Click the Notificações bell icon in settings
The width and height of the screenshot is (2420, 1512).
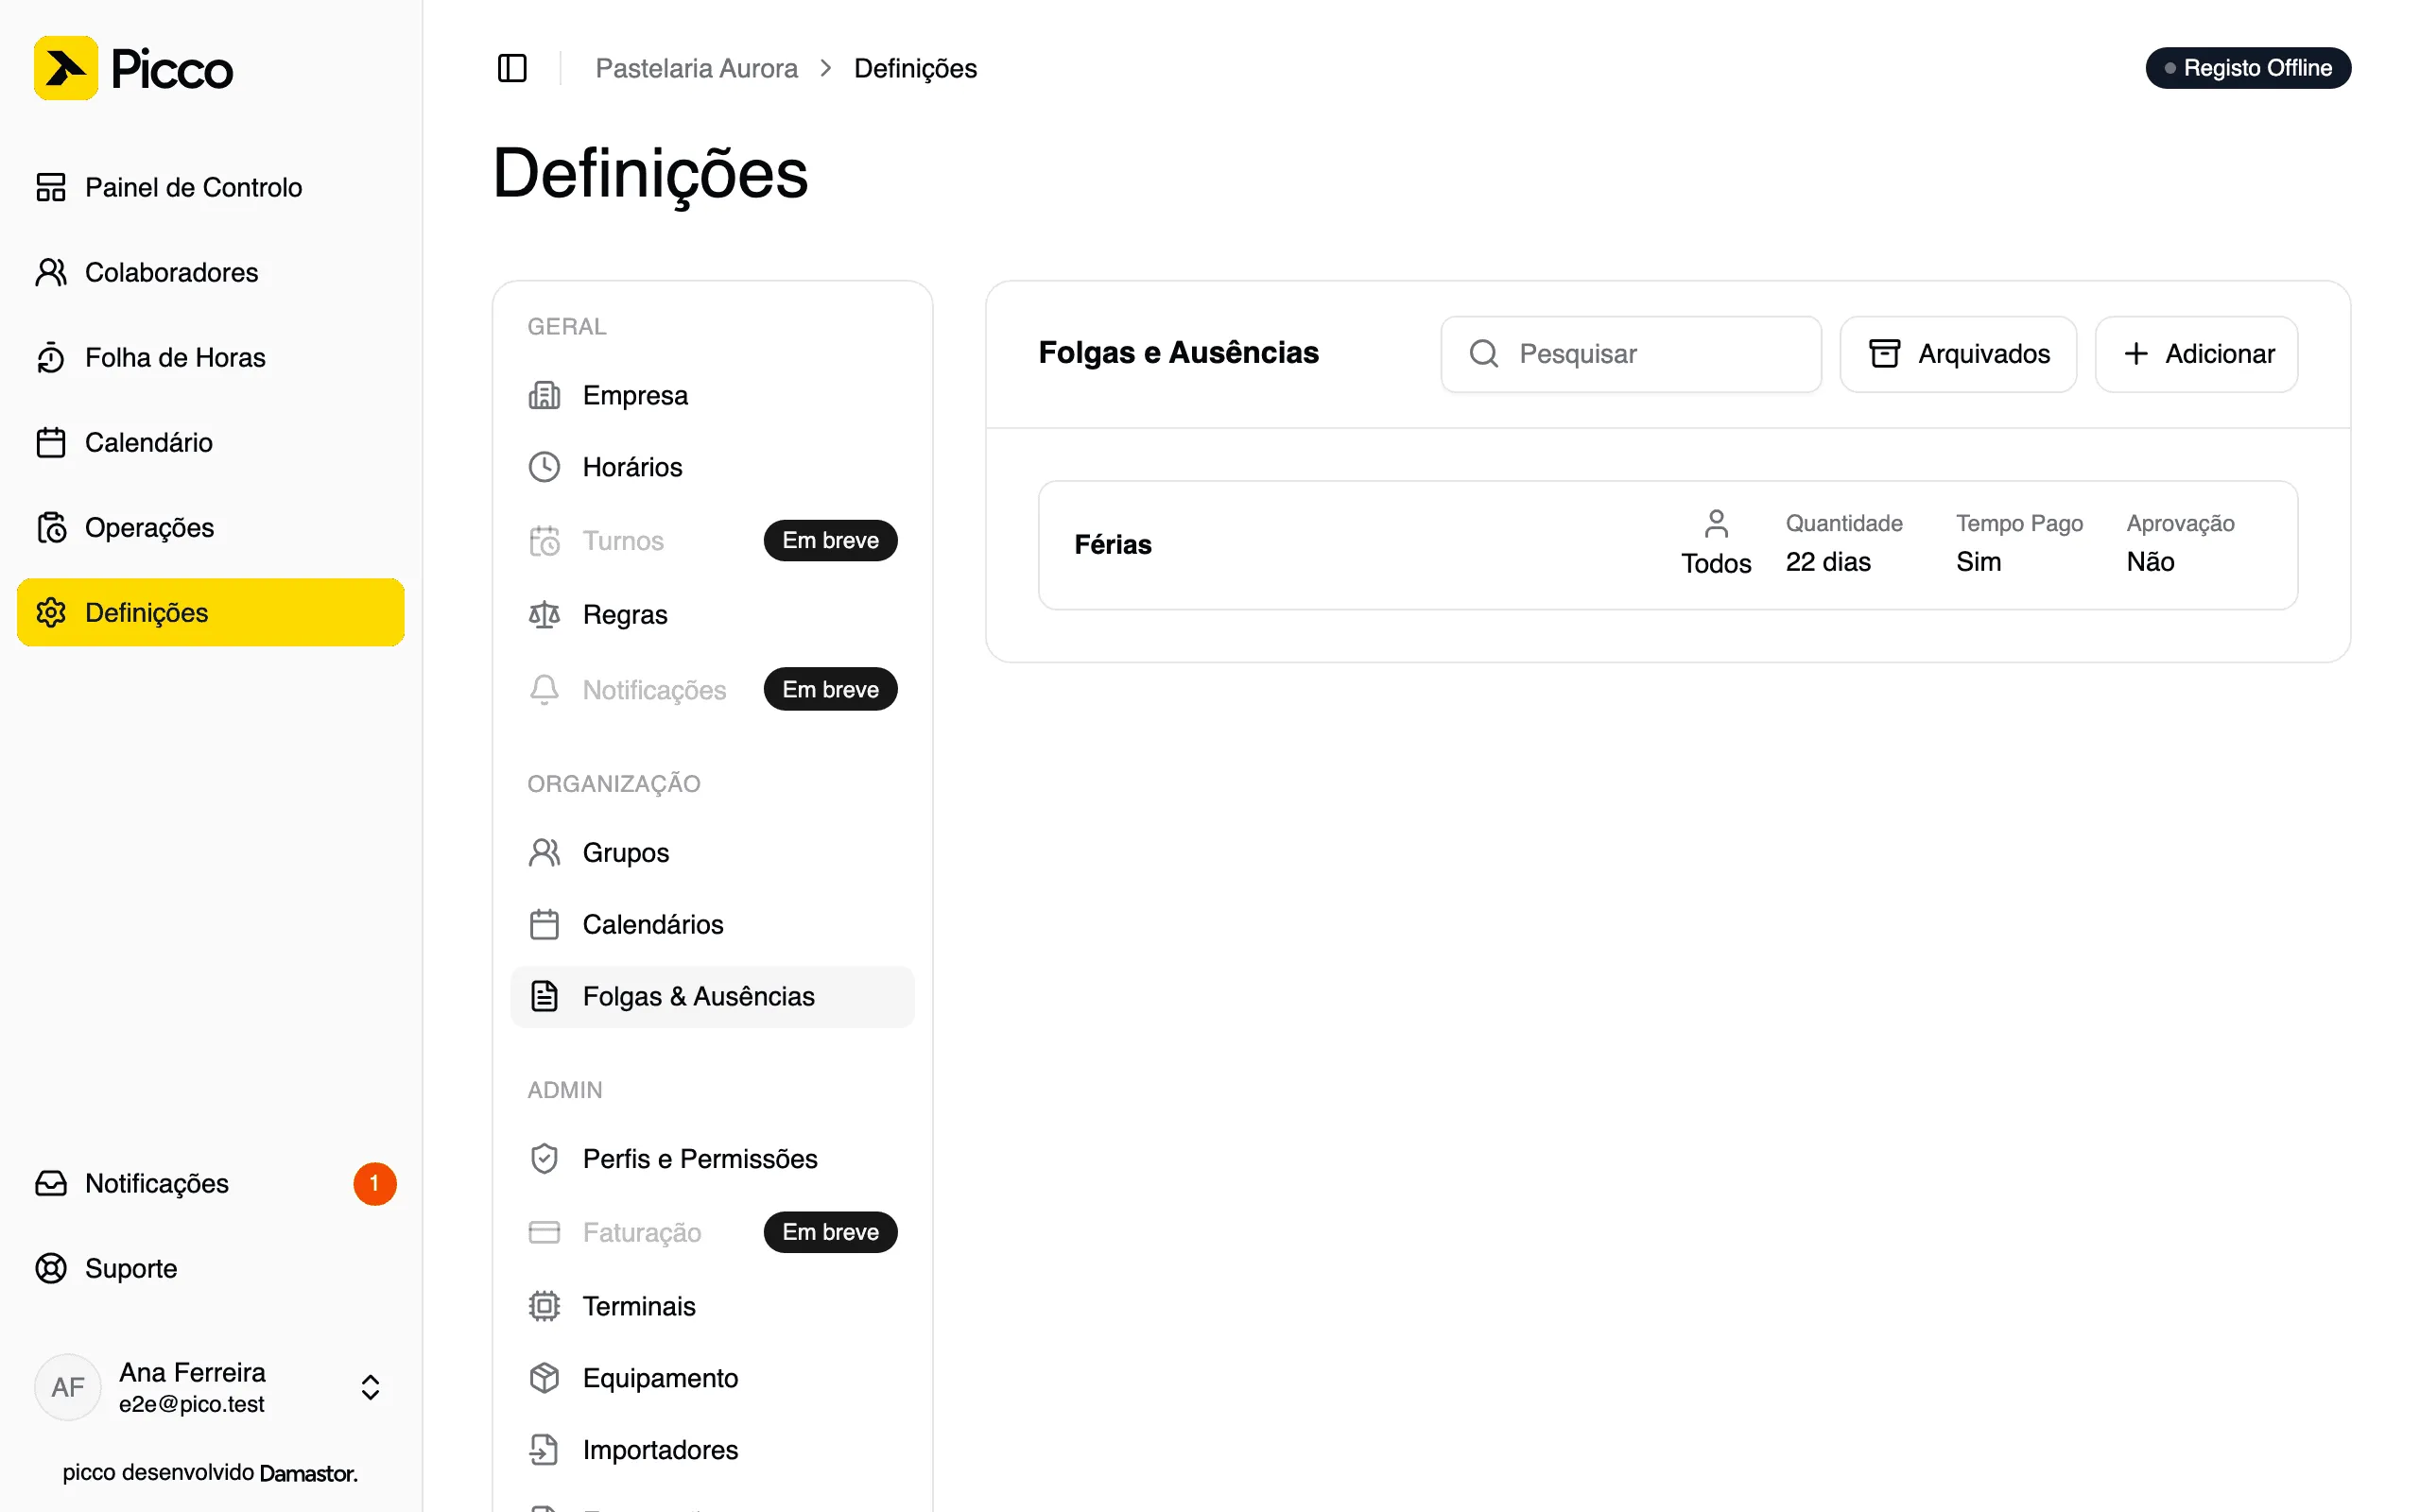[544, 689]
